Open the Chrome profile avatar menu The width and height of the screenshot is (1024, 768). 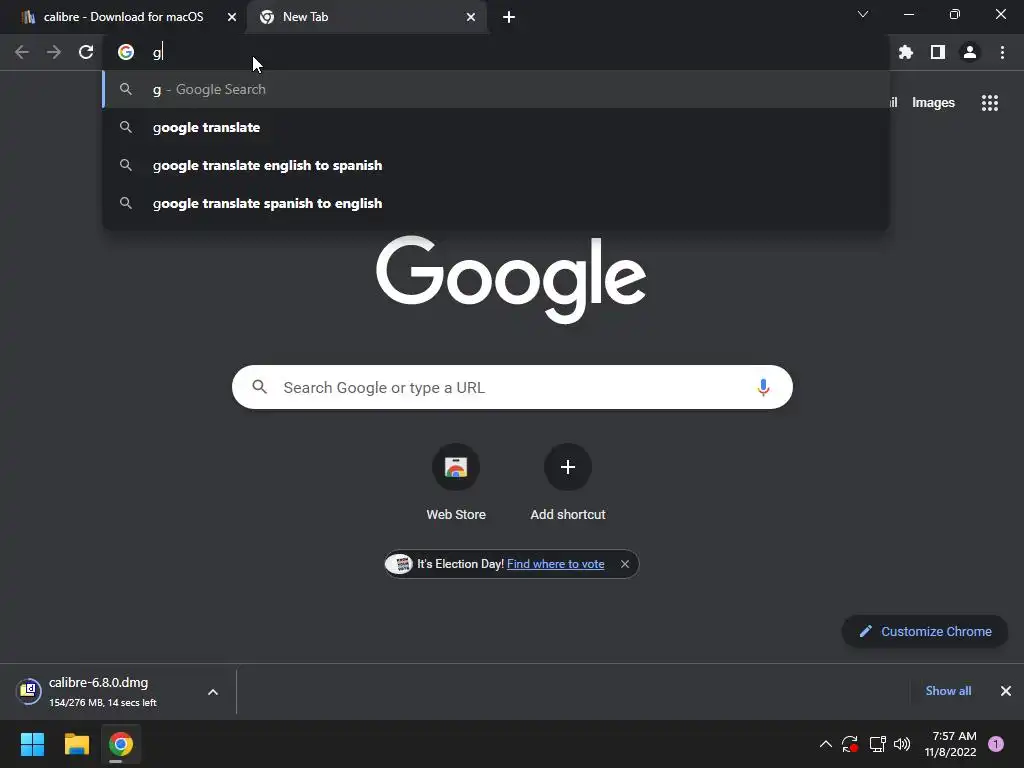tap(970, 52)
